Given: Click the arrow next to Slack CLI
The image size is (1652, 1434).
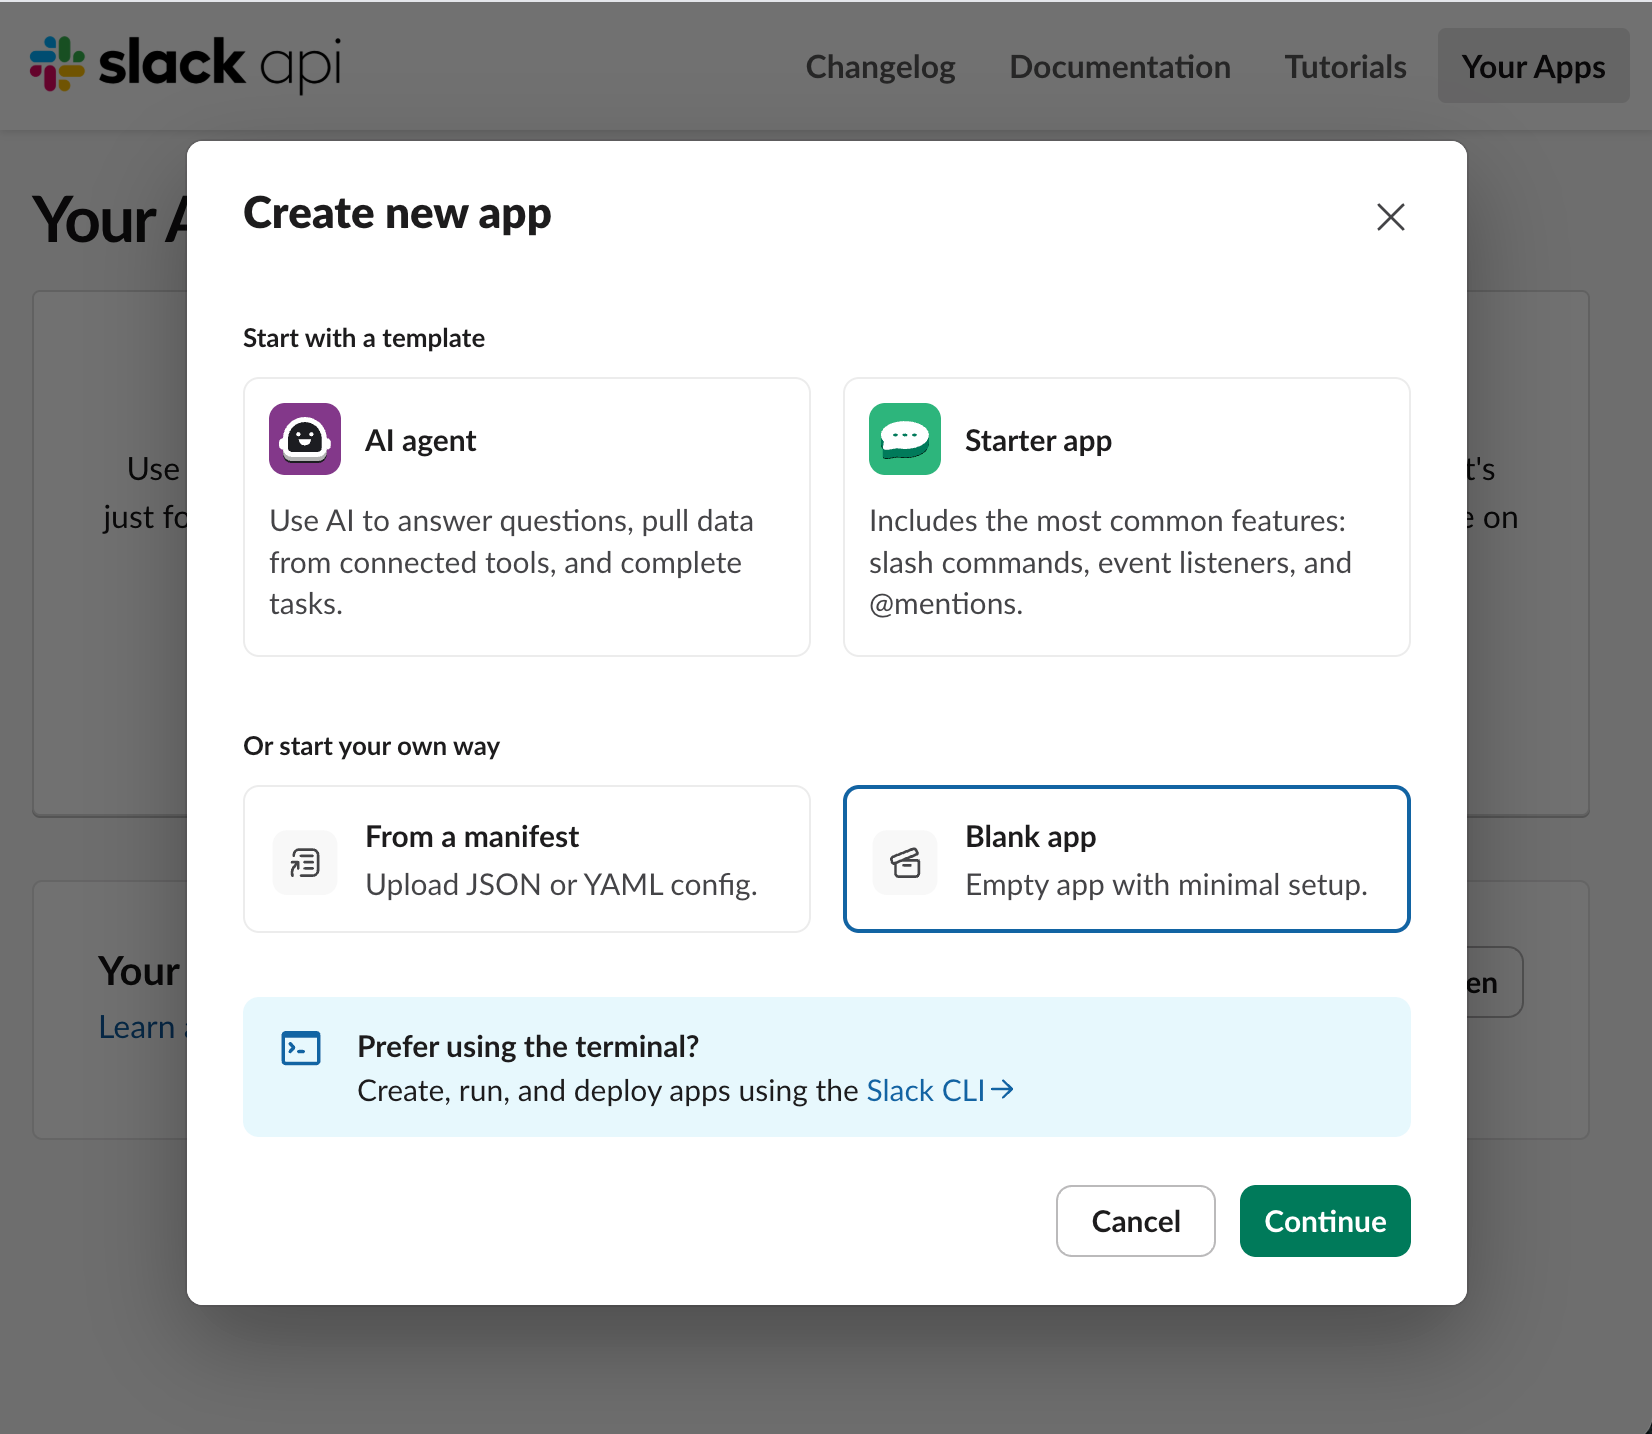Looking at the screenshot, I should [1002, 1089].
